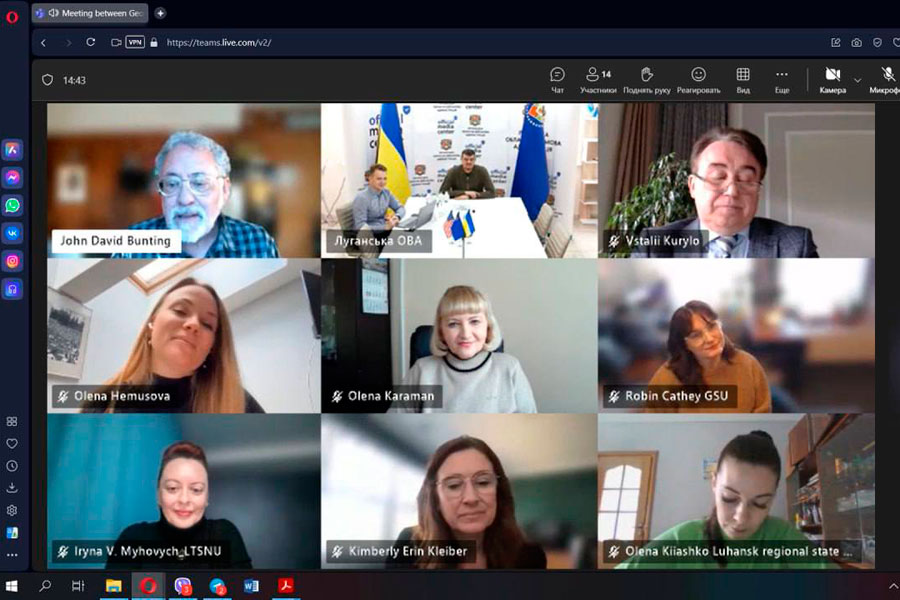Open downloads in Opera sidebar
The height and width of the screenshot is (600, 900).
tap(12, 488)
